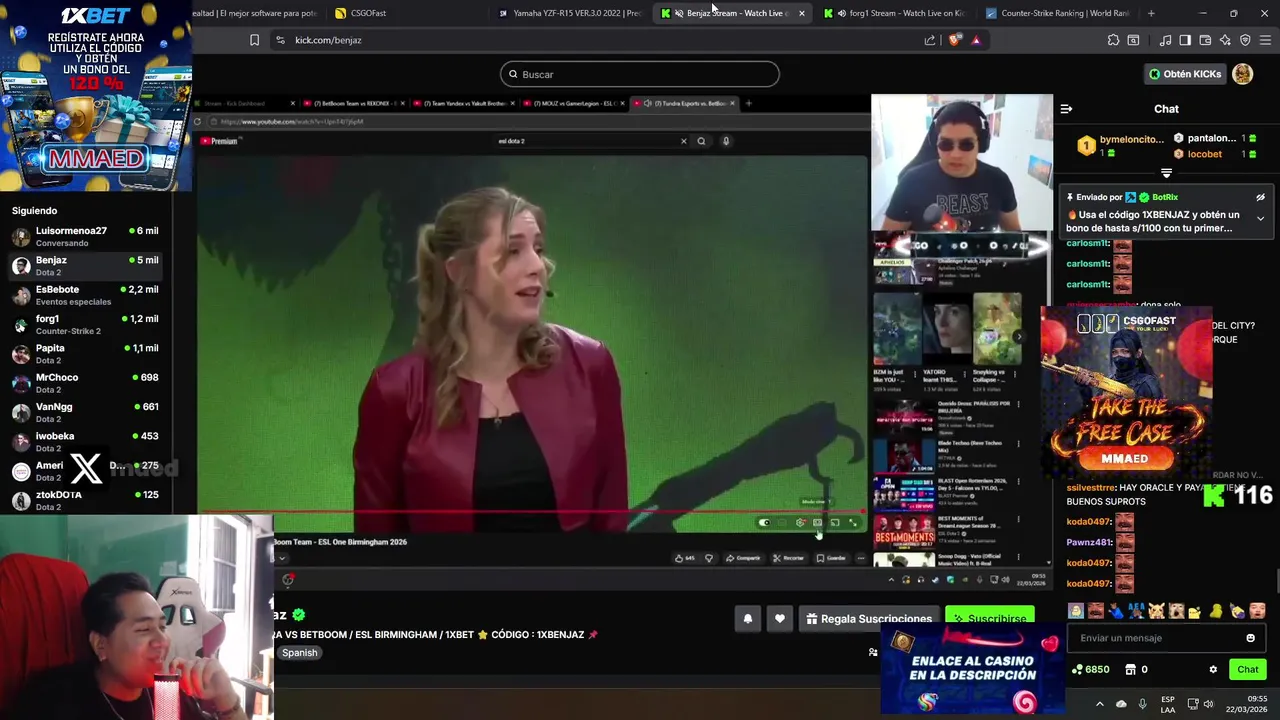Click the Regala Suscripciones button
The width and height of the screenshot is (1280, 720).
[x=867, y=619]
